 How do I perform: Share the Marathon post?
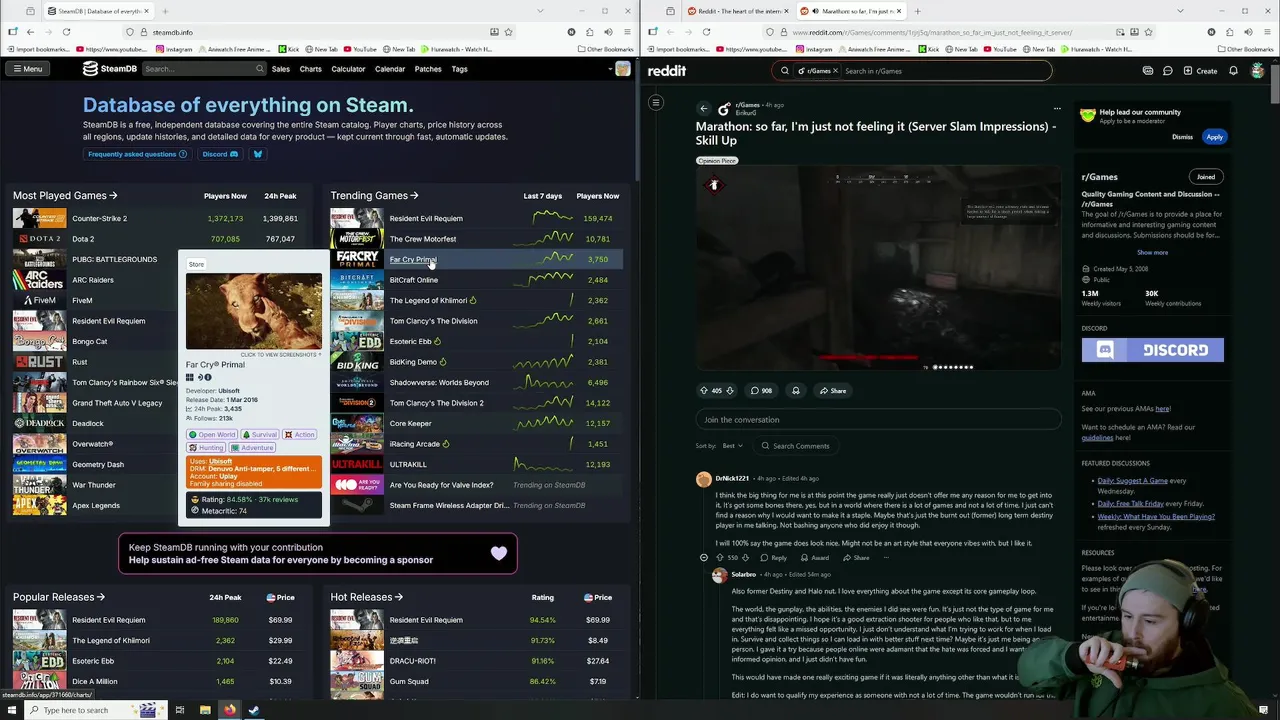833,391
